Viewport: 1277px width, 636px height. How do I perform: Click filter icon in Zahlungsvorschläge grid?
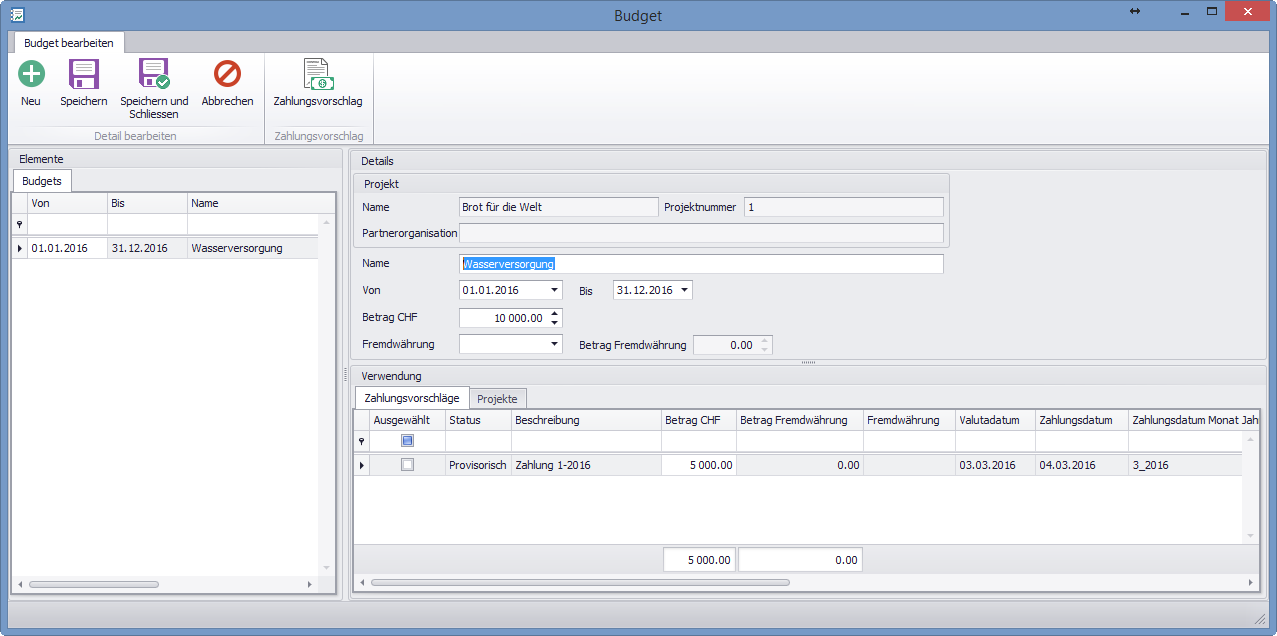click(x=361, y=441)
